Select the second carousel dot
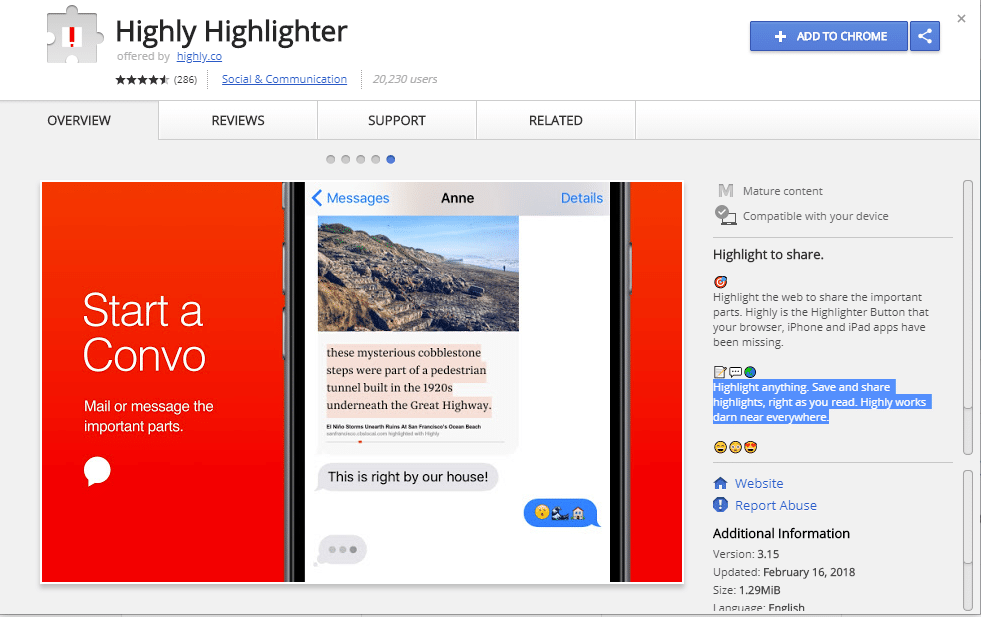Screen dimensions: 981x617 click(x=345, y=159)
